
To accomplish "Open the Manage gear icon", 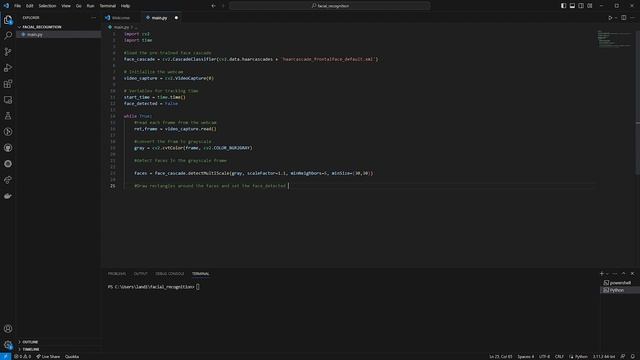I will [x=8, y=345].
